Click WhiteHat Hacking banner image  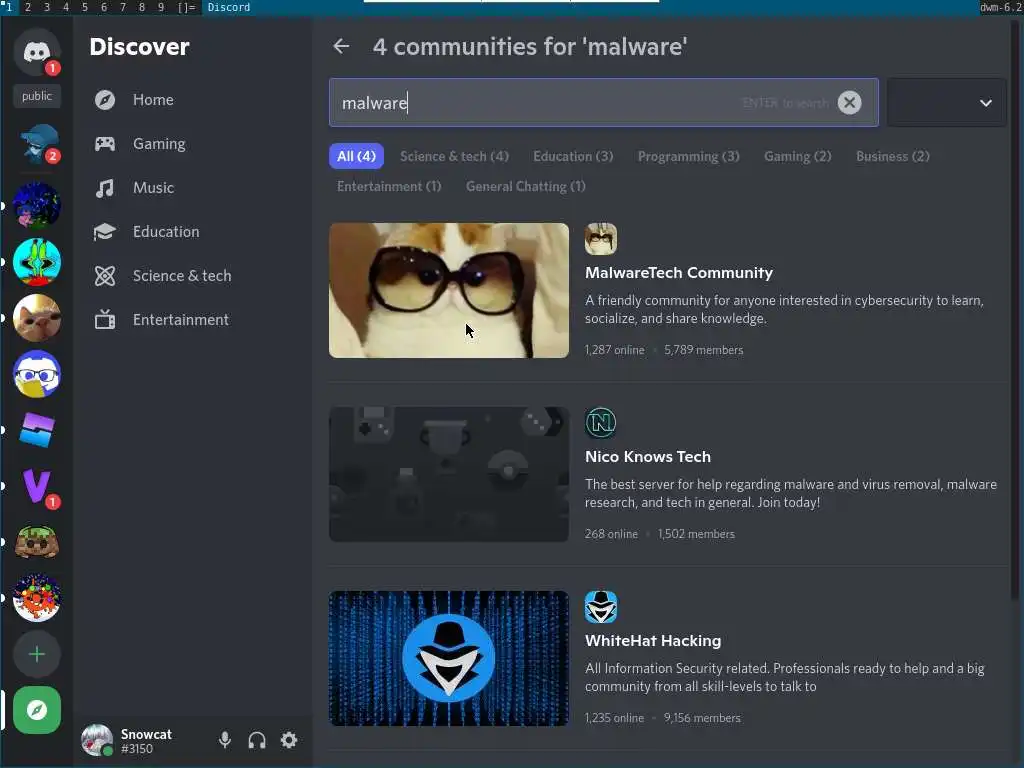tap(449, 658)
